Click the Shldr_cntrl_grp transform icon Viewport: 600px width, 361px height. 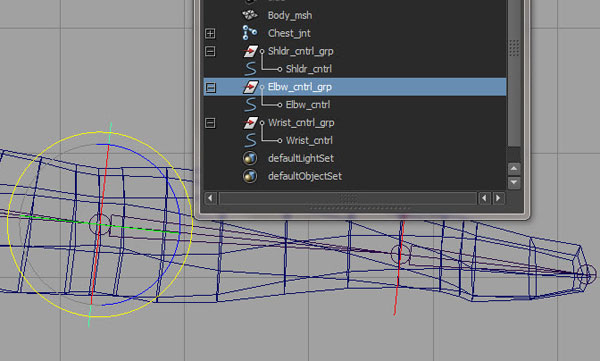point(251,51)
